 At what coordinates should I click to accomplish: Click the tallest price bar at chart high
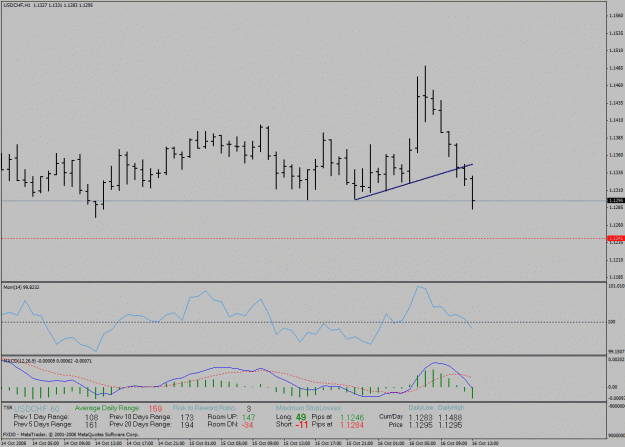click(425, 94)
